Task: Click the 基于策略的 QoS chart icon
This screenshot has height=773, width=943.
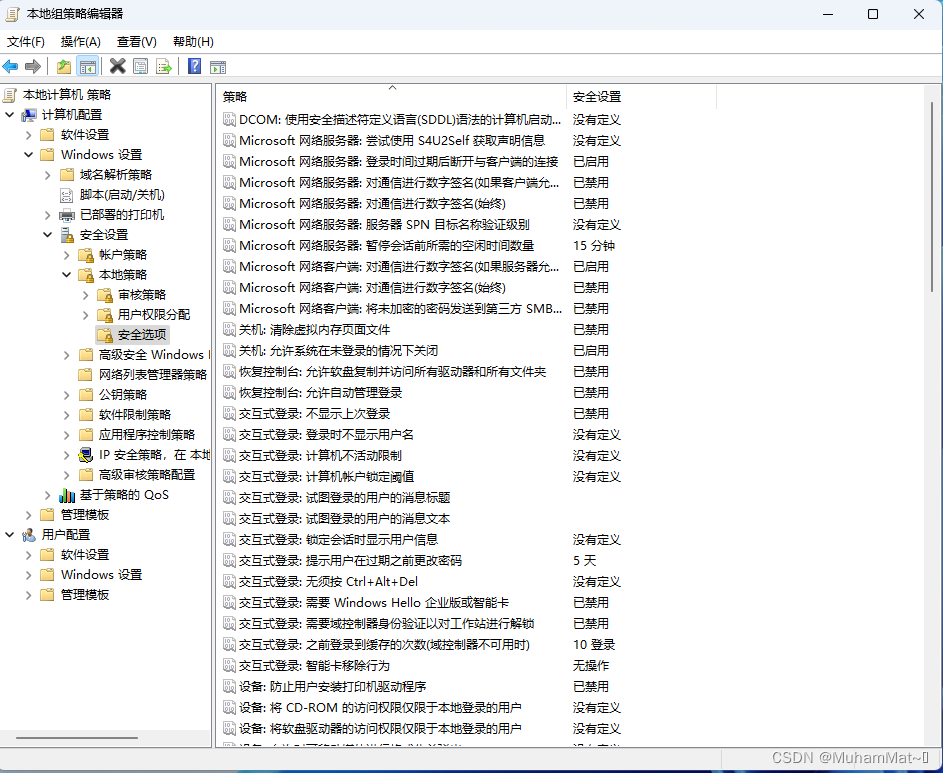Action: click(67, 495)
